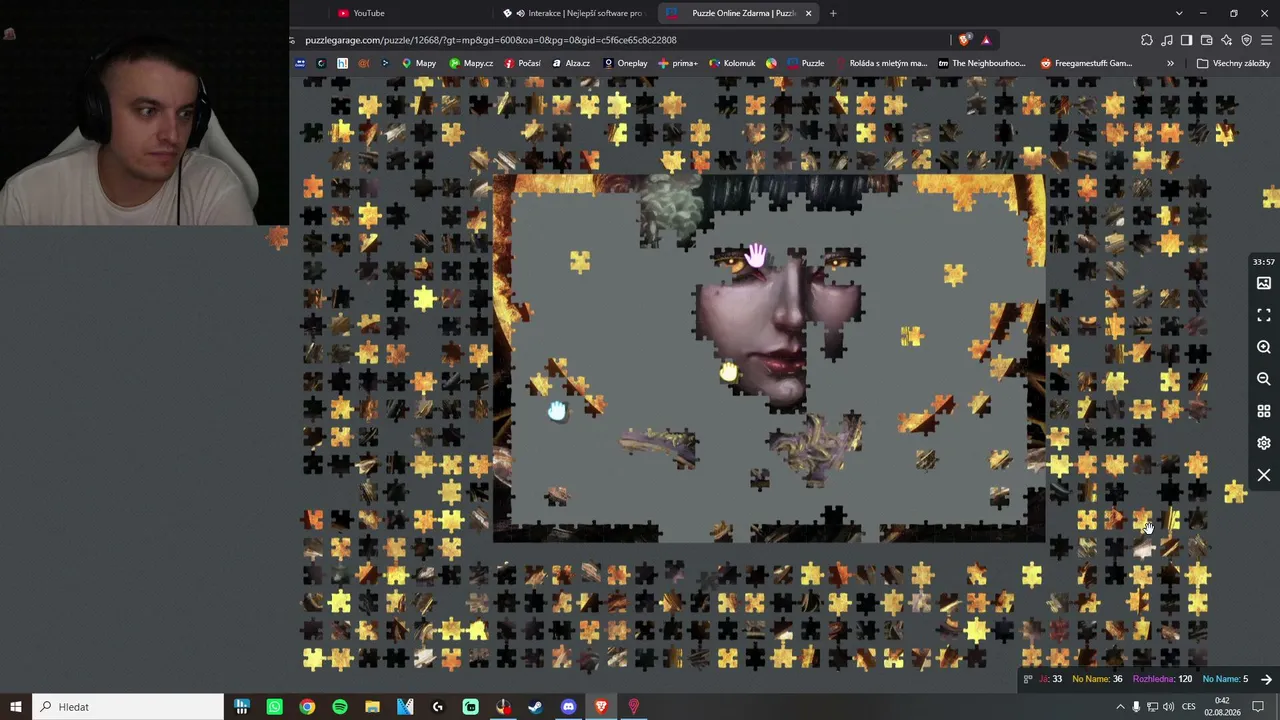
Task: Open Brave Leo AI sparkle icon
Action: pos(1227,40)
